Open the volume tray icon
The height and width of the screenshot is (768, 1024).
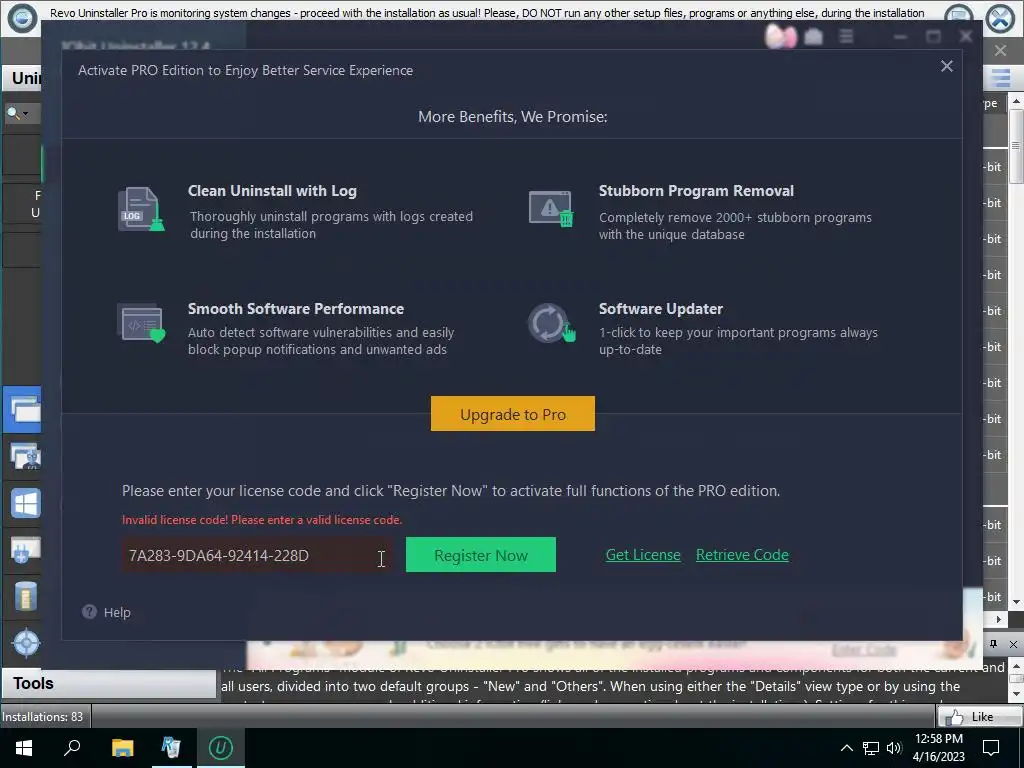tap(893, 748)
